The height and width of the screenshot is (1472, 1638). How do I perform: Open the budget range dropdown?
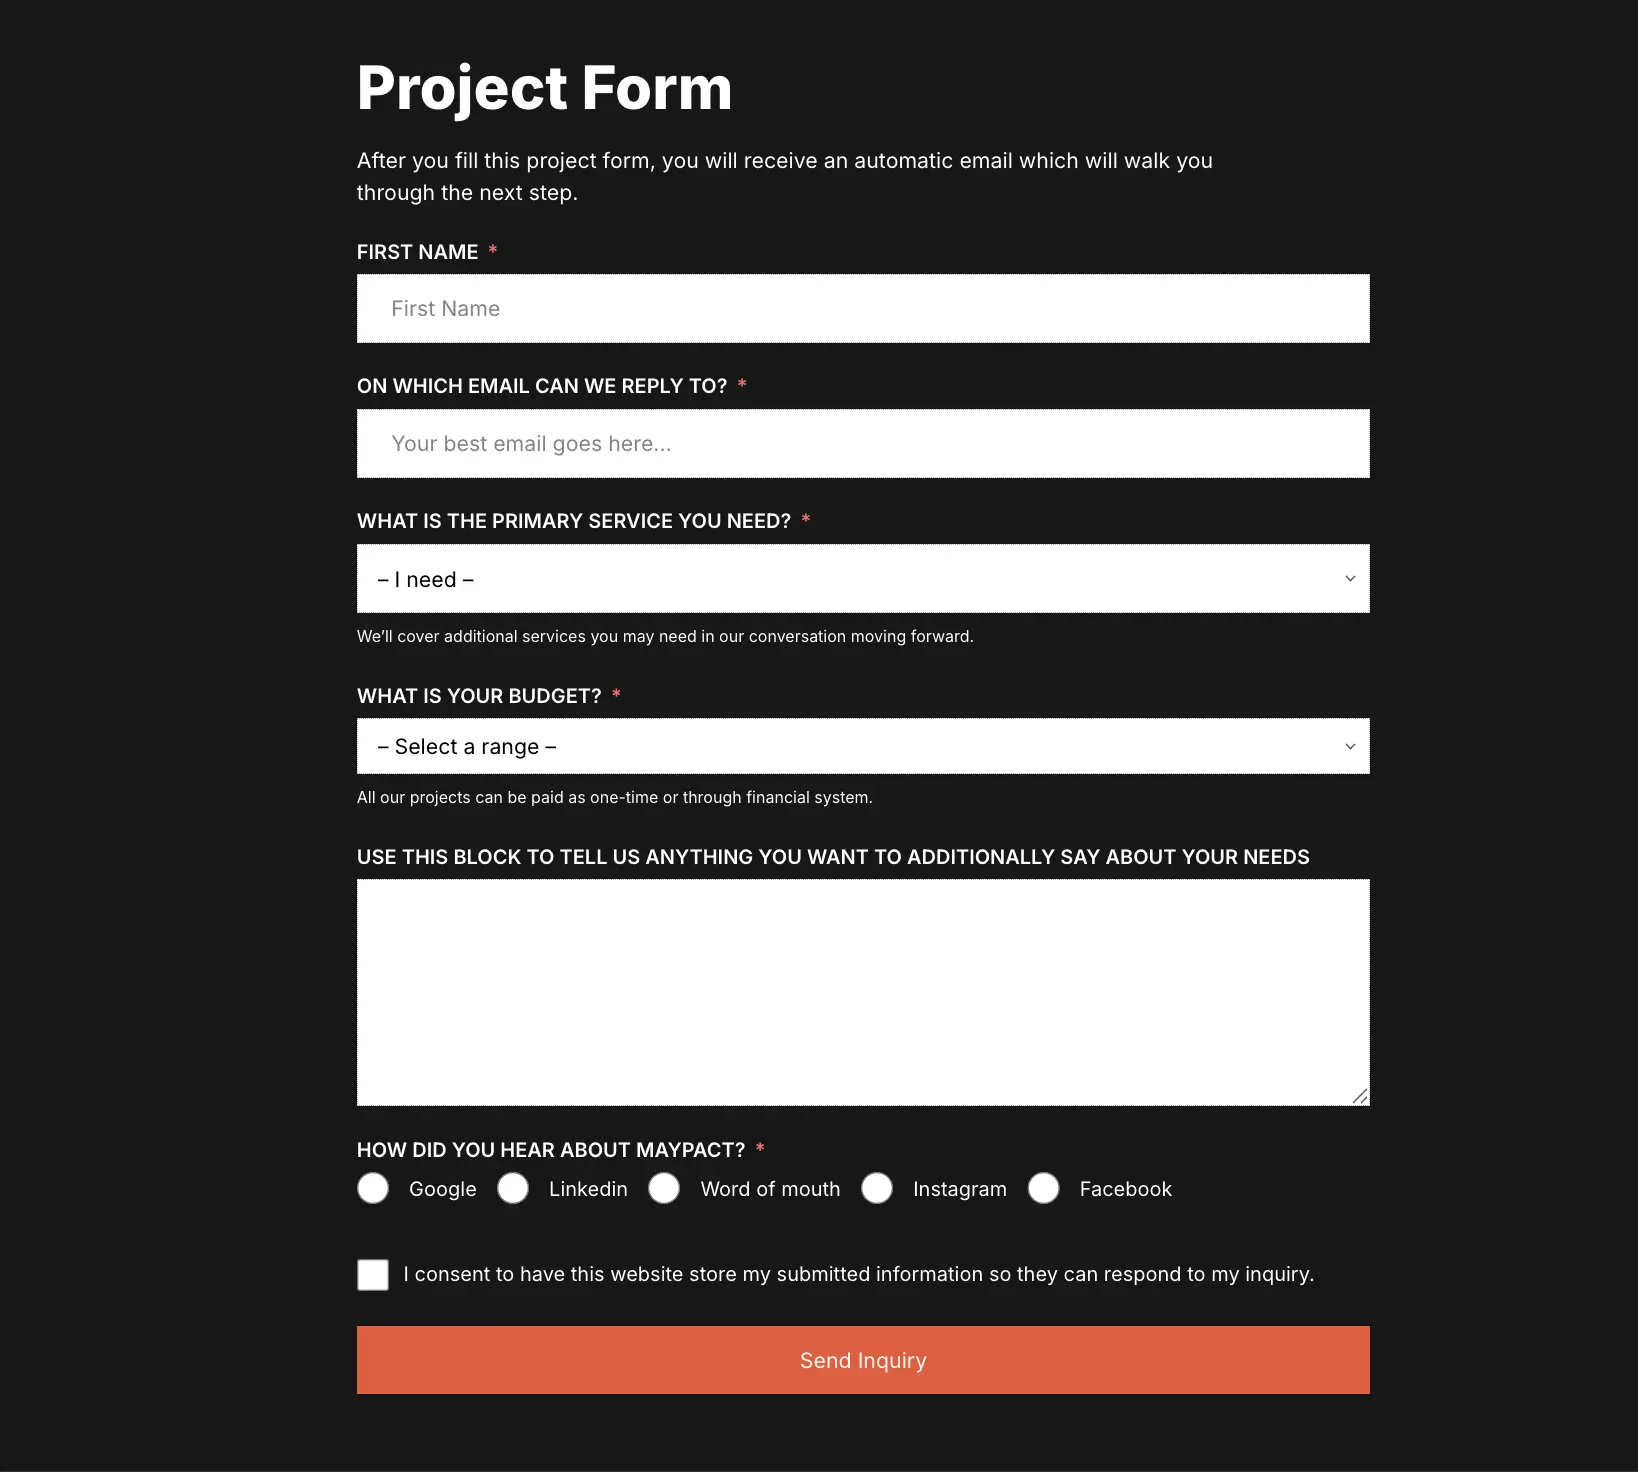tap(862, 746)
